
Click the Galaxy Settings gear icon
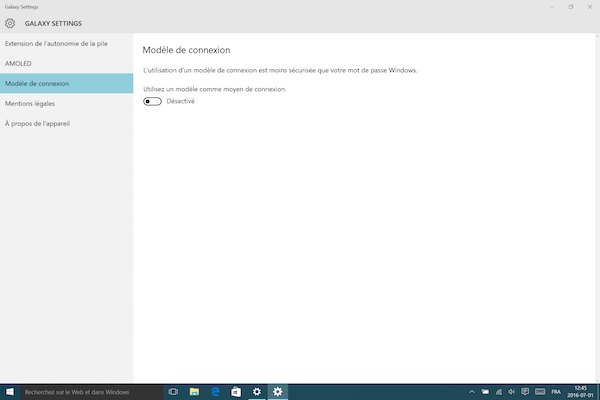click(x=10, y=23)
